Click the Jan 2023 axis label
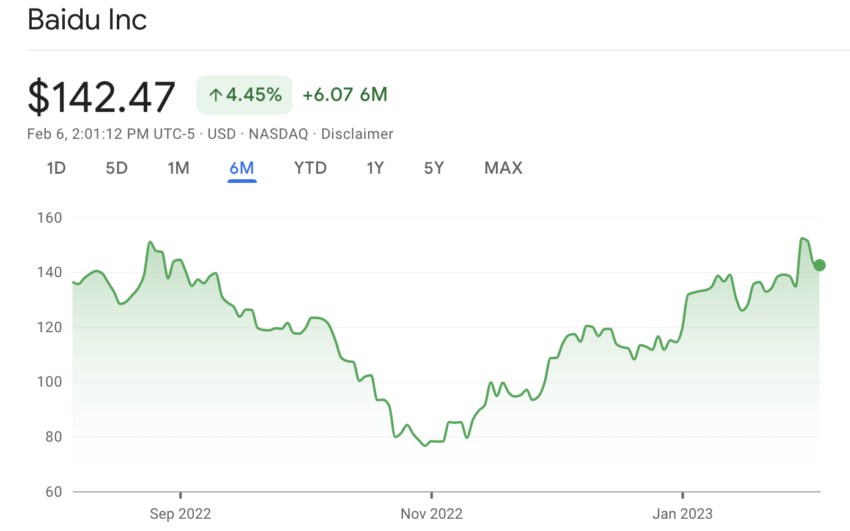Screen dimensions: 850x531 pos(682,514)
